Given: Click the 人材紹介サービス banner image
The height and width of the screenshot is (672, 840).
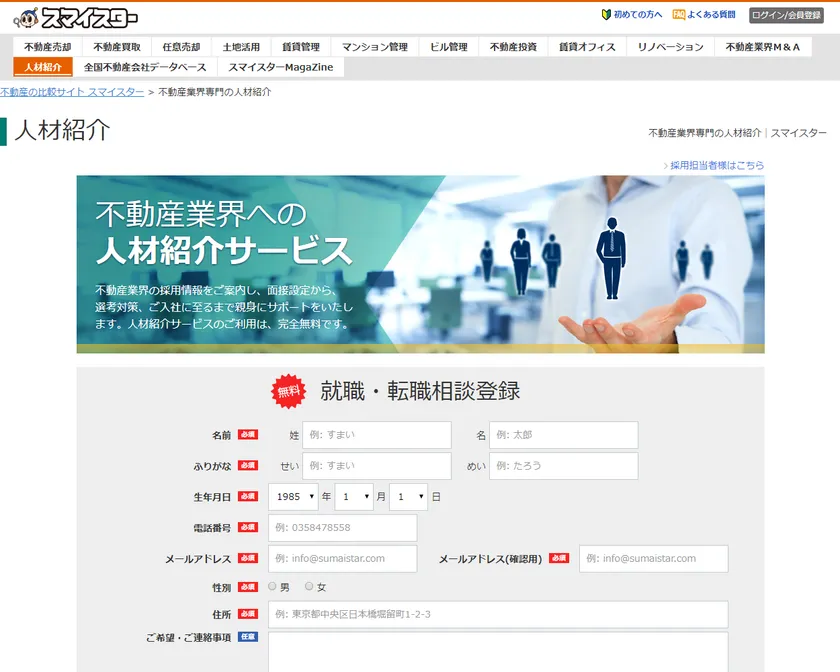Looking at the screenshot, I should point(421,264).
